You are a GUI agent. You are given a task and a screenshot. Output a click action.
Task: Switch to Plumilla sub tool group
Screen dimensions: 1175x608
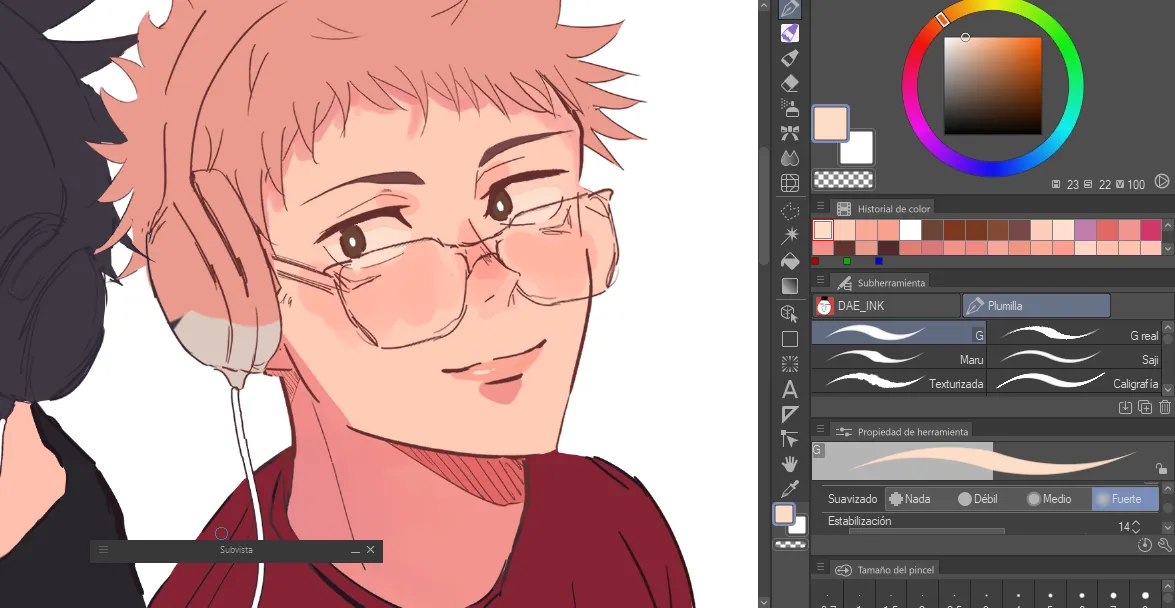(1036, 306)
